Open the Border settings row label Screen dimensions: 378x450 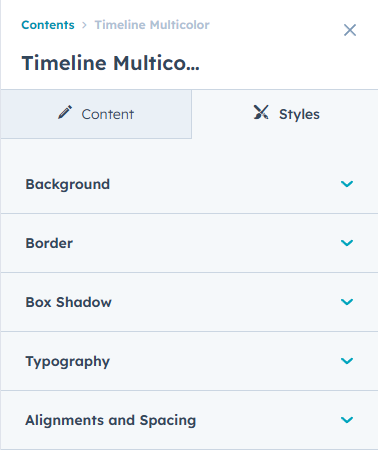click(49, 243)
